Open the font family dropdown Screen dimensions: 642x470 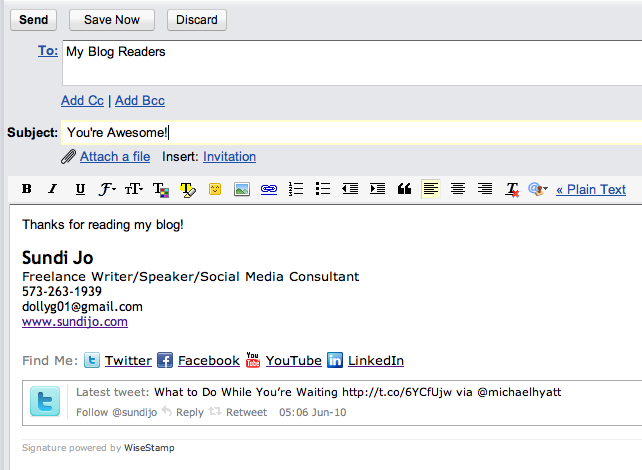pyautogui.click(x=107, y=189)
